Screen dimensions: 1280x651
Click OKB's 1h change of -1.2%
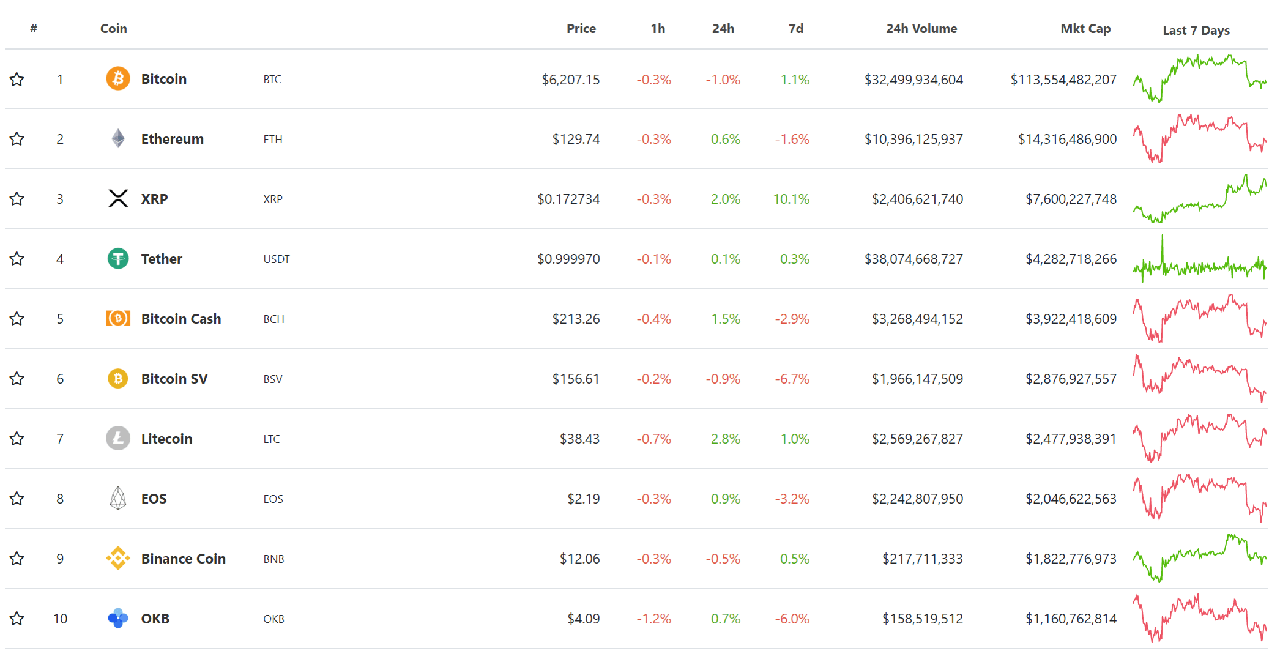point(654,619)
